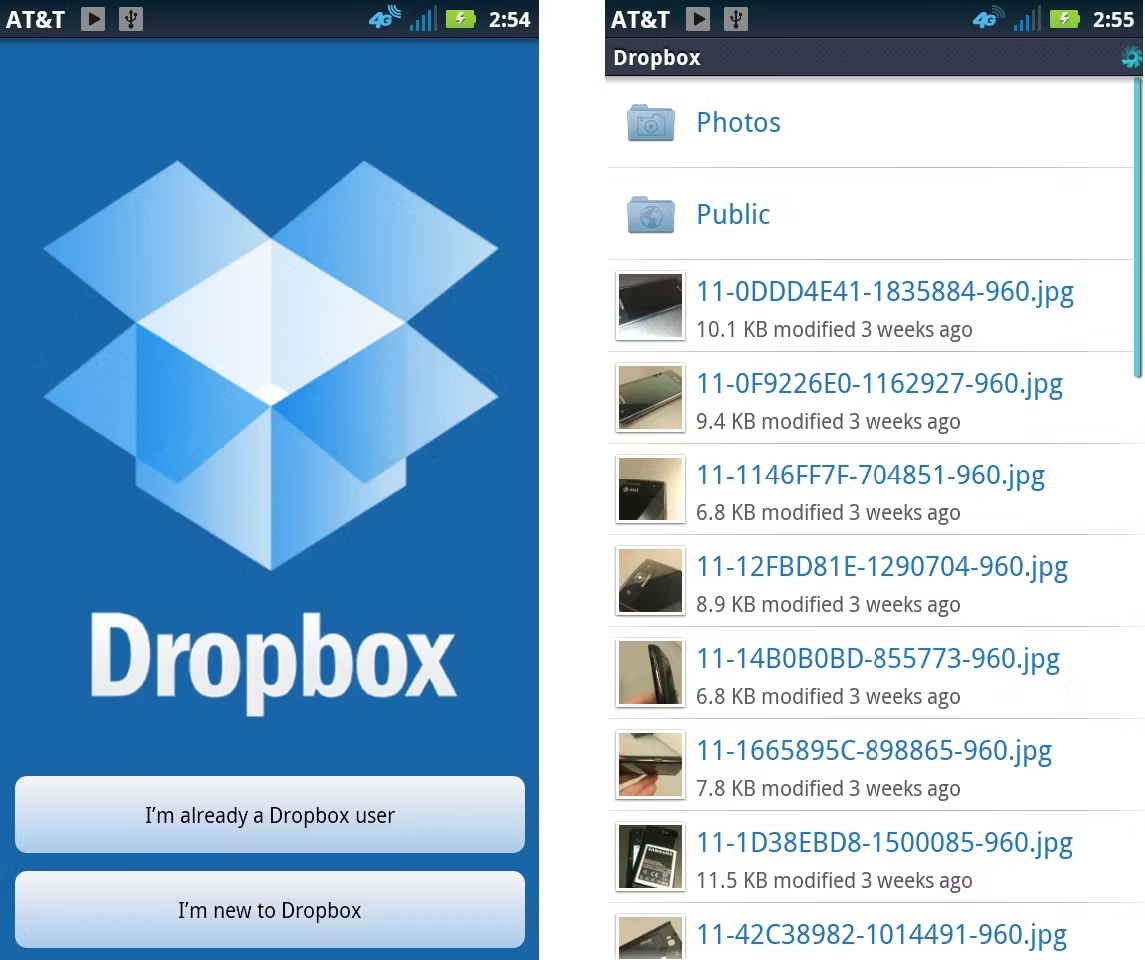
Task: Open file 11-0F9226E0-1162927-960.jpg
Action: click(879, 384)
